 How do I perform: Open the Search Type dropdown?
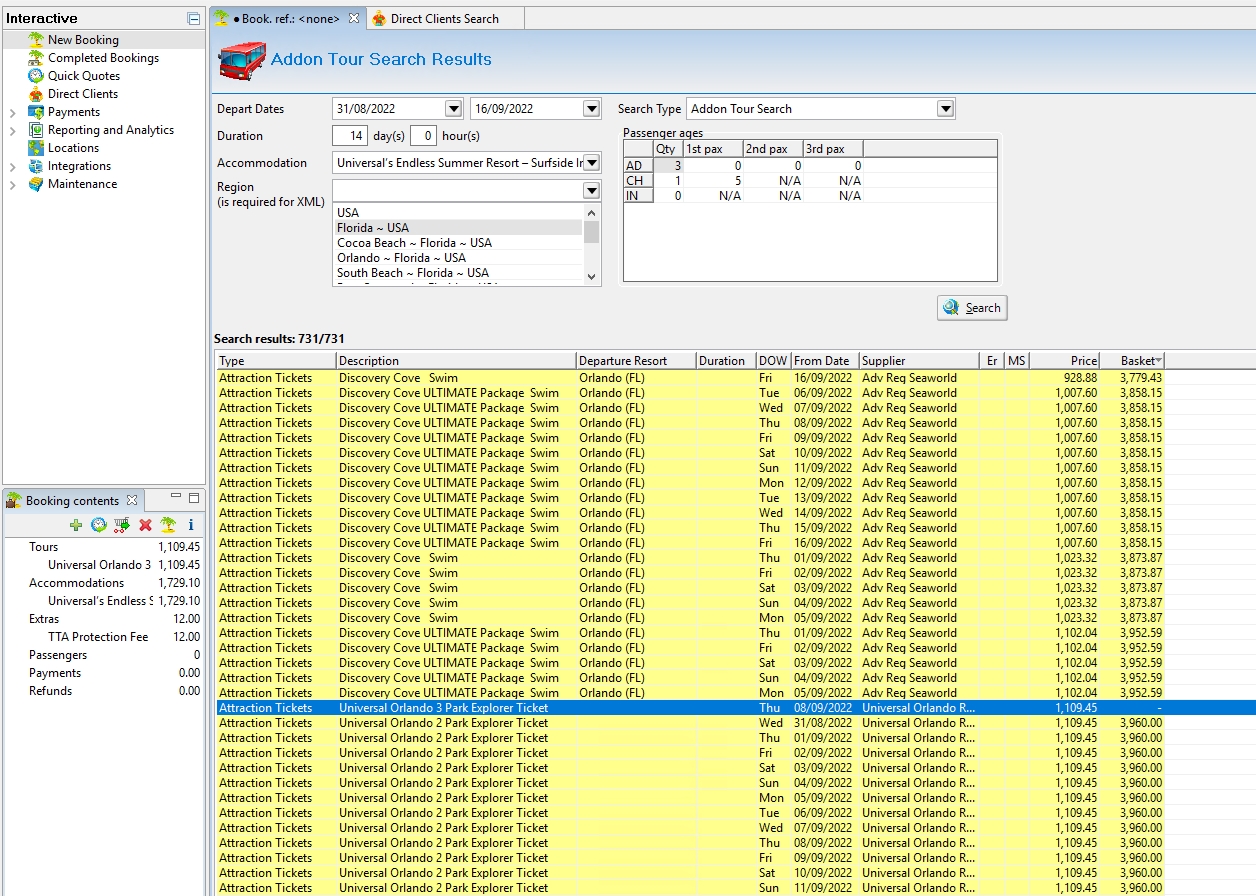click(945, 109)
